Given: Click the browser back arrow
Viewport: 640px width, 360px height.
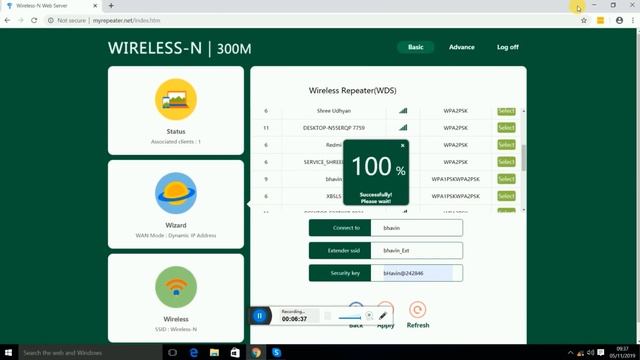Looking at the screenshot, I should coord(7,20).
